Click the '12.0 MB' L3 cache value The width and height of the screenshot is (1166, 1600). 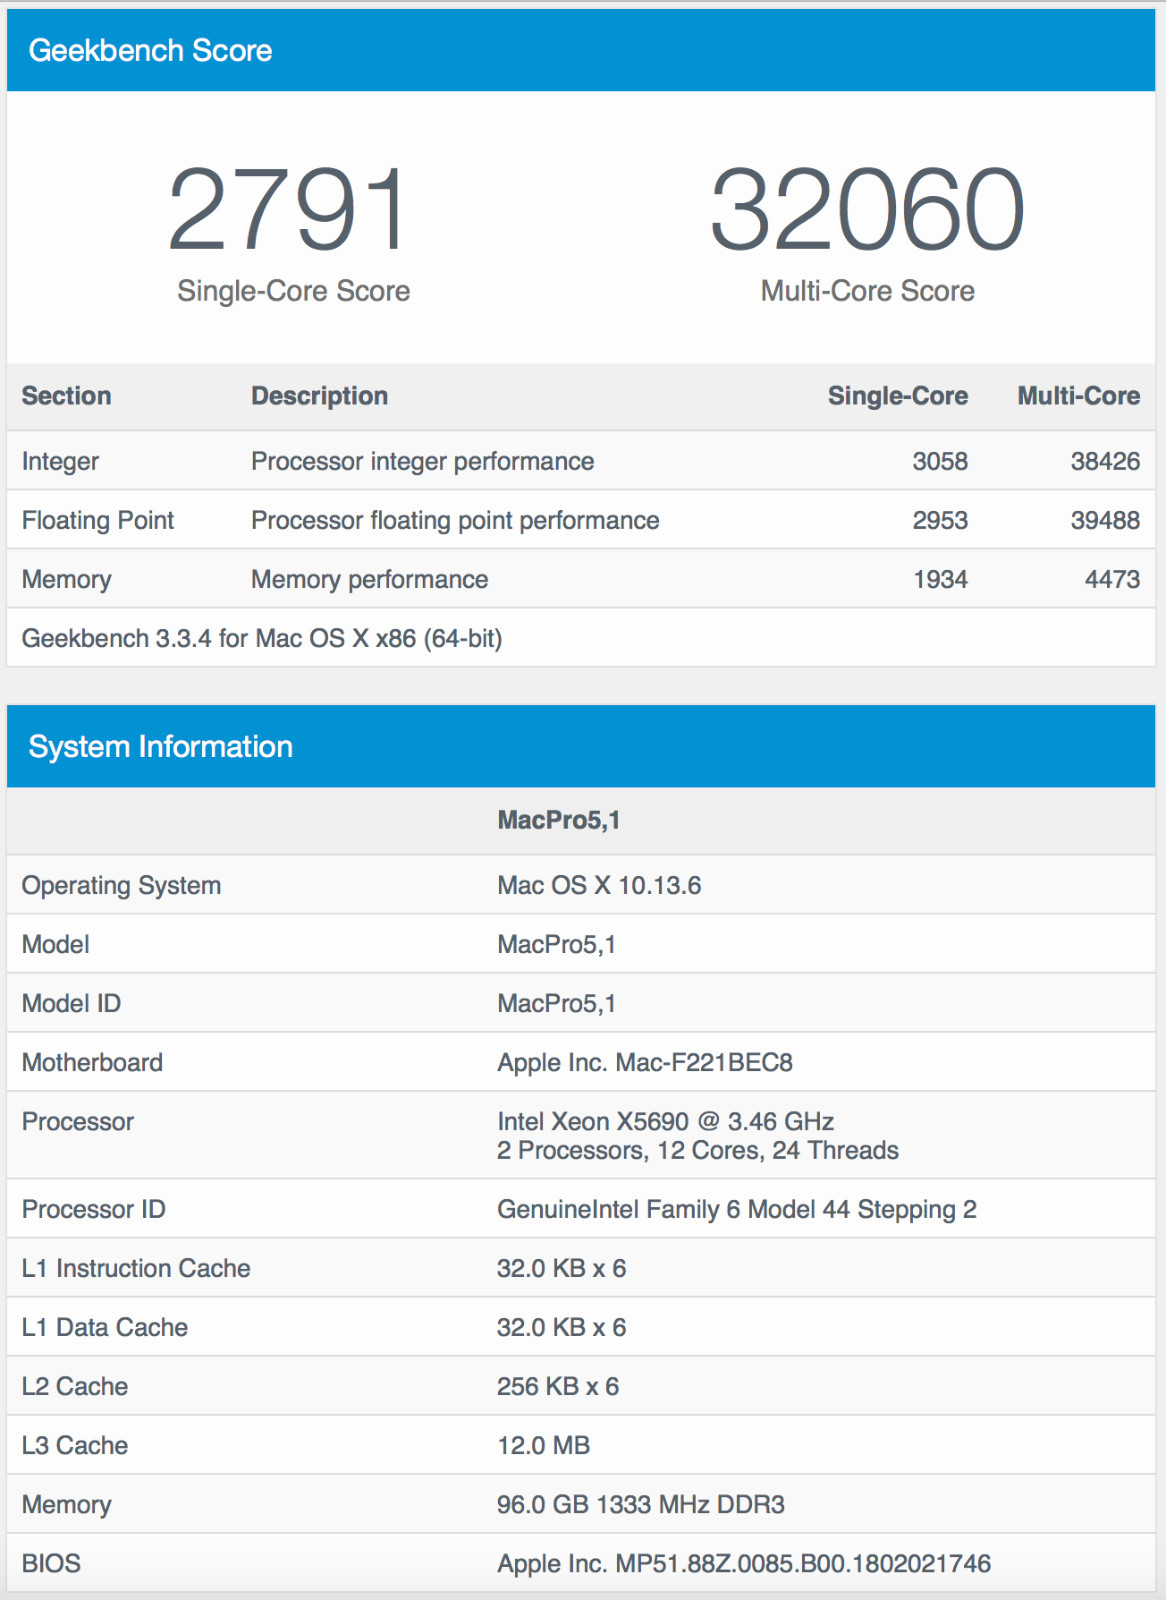pos(544,1446)
